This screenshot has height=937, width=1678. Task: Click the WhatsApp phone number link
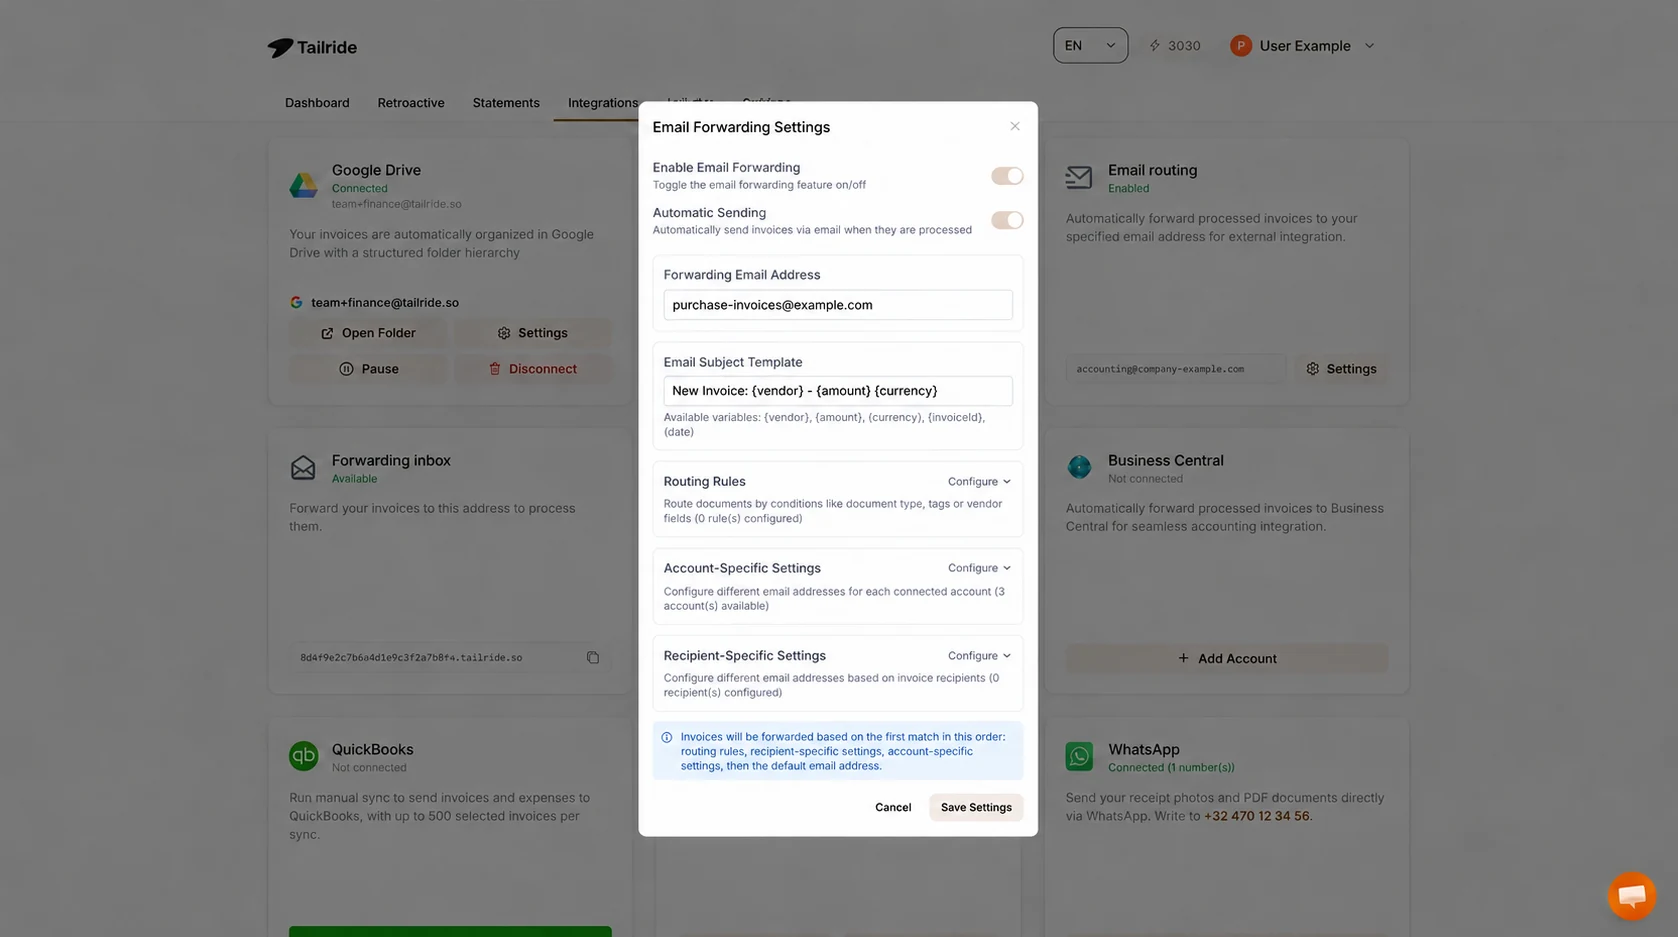pyautogui.click(x=1257, y=816)
